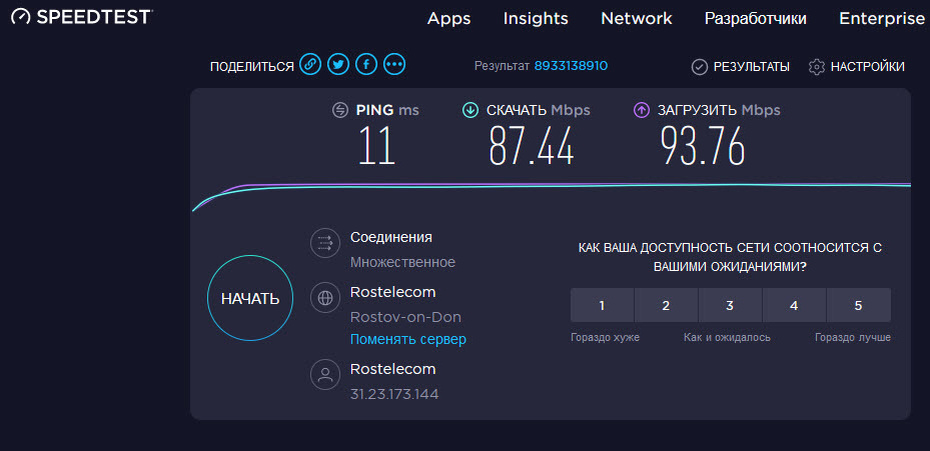Click the Rostov-on-Don server location
This screenshot has width=930, height=451.
(406, 317)
